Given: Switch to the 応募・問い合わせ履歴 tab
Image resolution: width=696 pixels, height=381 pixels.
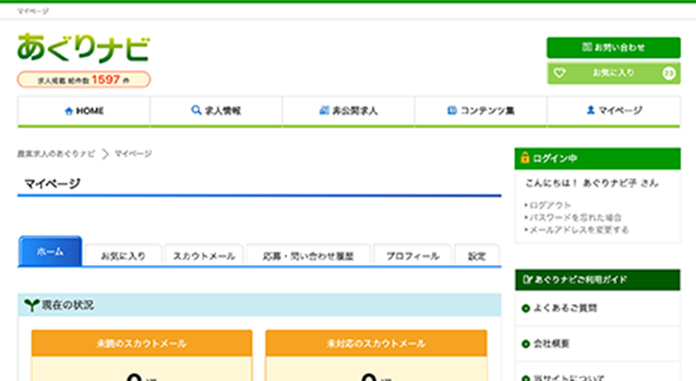Looking at the screenshot, I should (308, 256).
